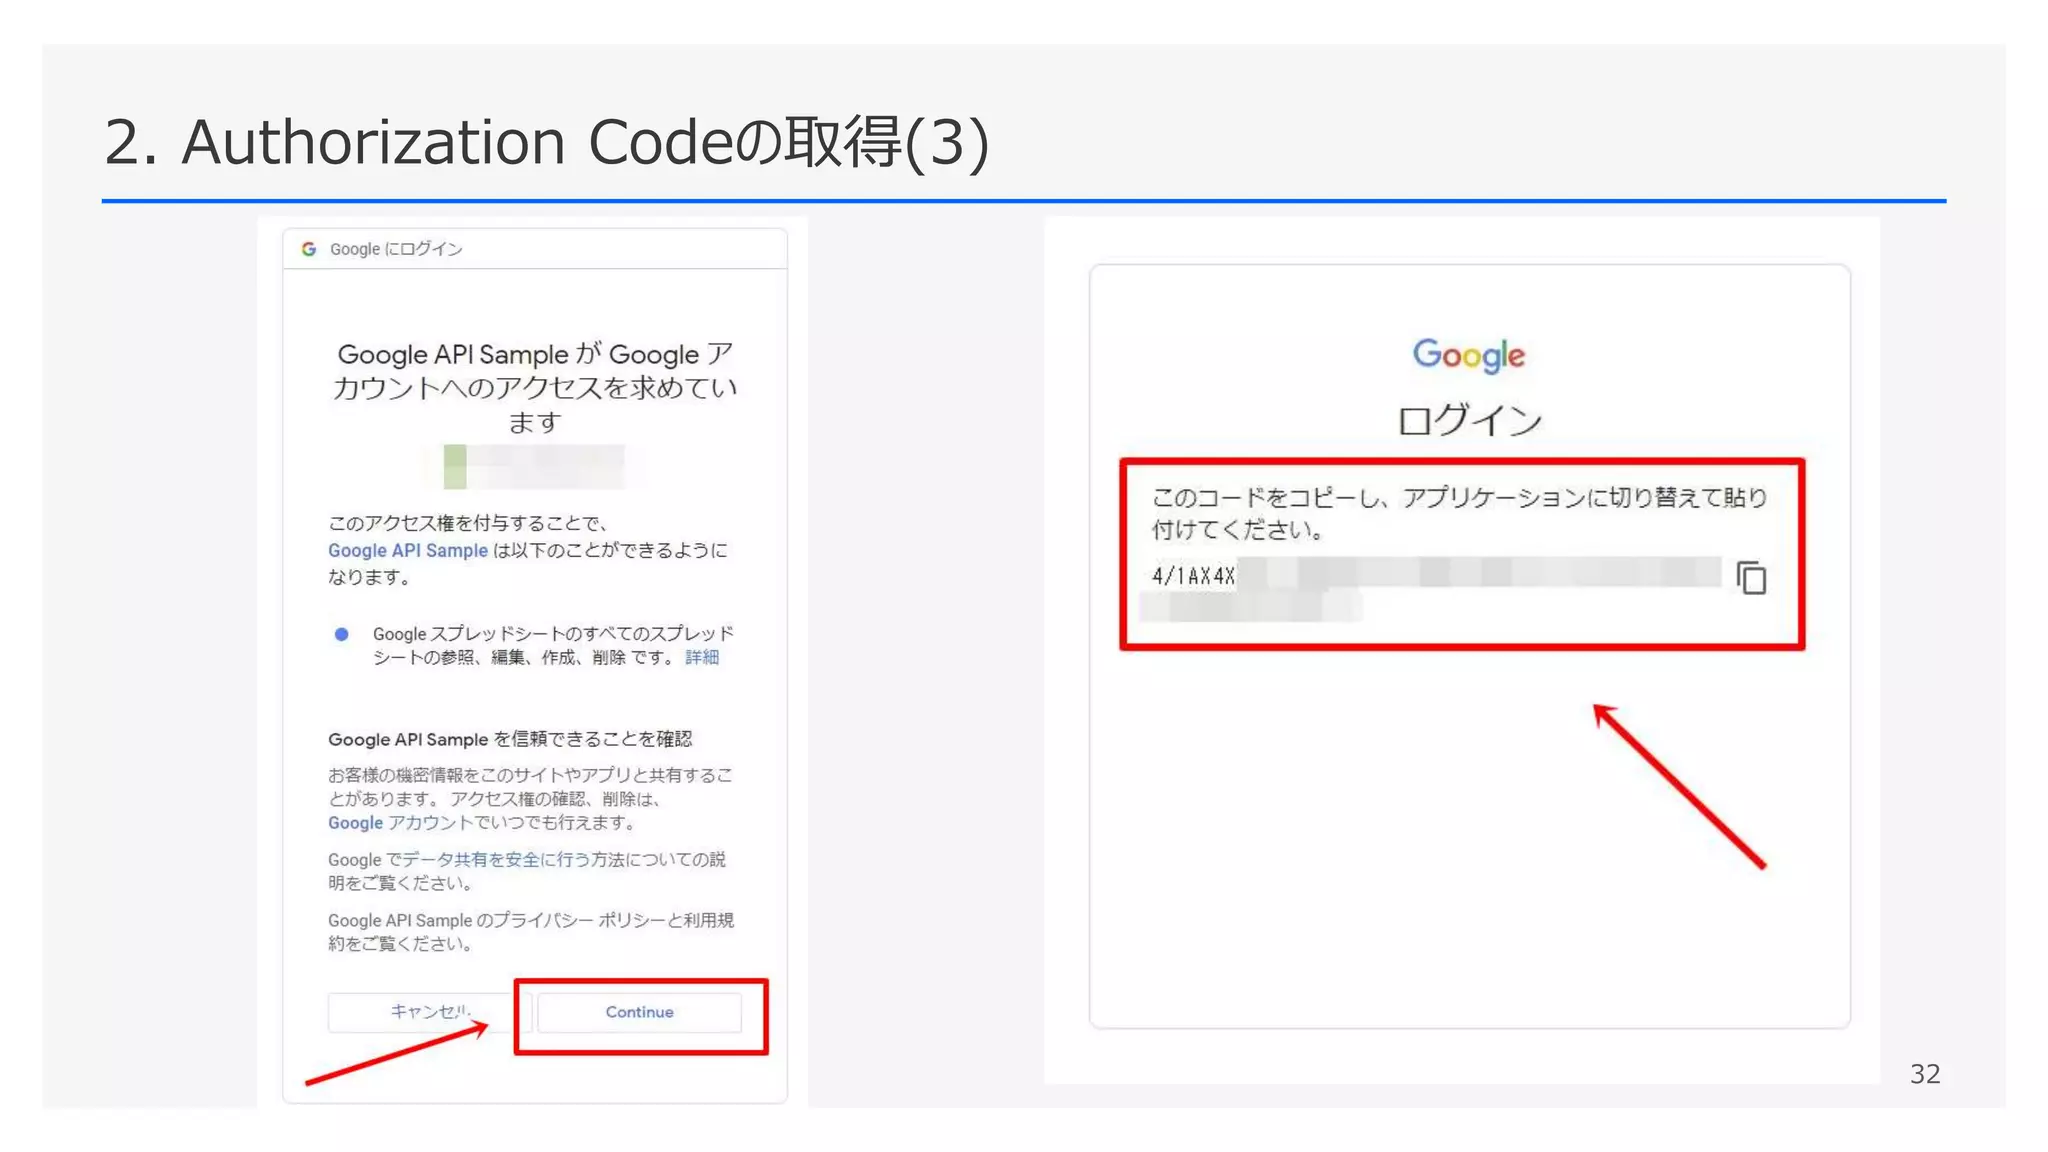Click the authorization code text 4/1AX4X
The height and width of the screenshot is (1152, 2048).
(x=1193, y=576)
